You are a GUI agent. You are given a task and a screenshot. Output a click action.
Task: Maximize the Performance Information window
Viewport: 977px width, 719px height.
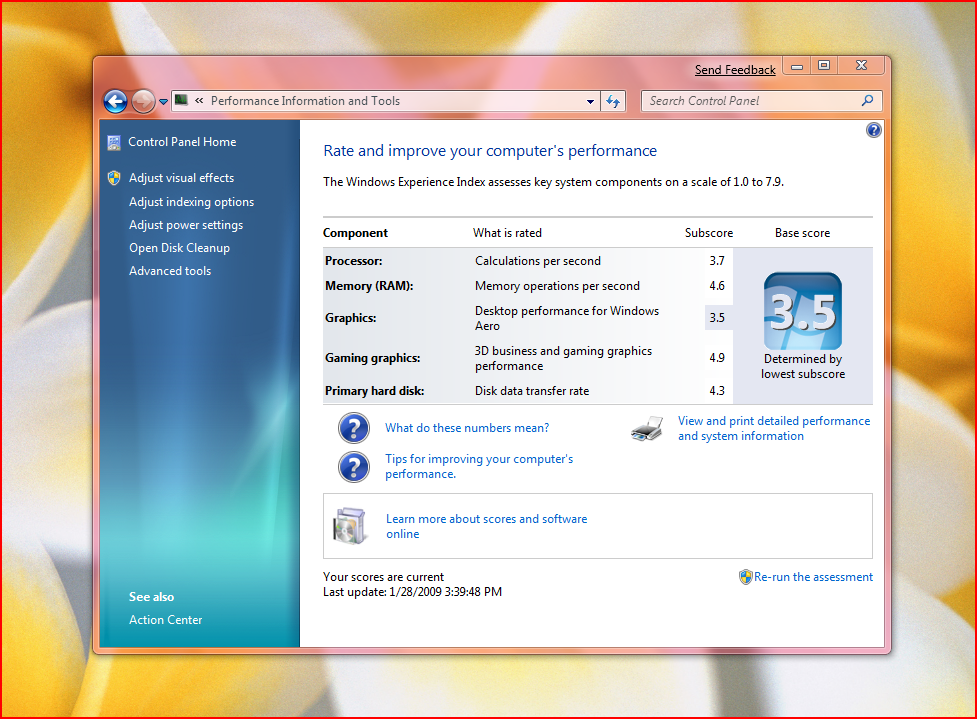tap(824, 65)
